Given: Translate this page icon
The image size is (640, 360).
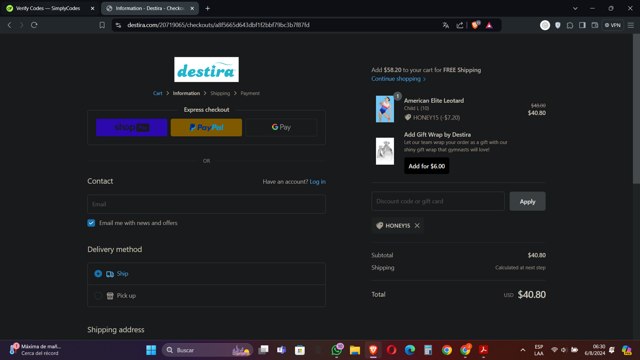Looking at the screenshot, I should point(446,25).
